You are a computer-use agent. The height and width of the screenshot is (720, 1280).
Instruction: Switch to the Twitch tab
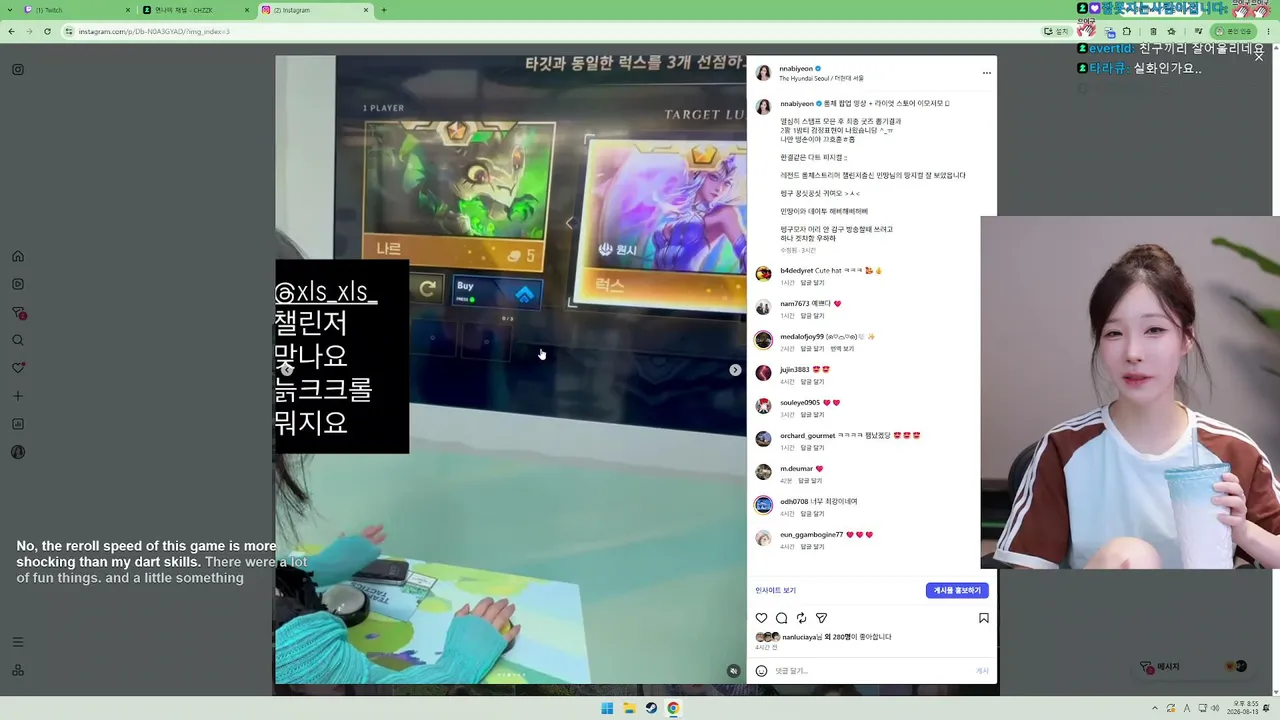pyautogui.click(x=77, y=10)
